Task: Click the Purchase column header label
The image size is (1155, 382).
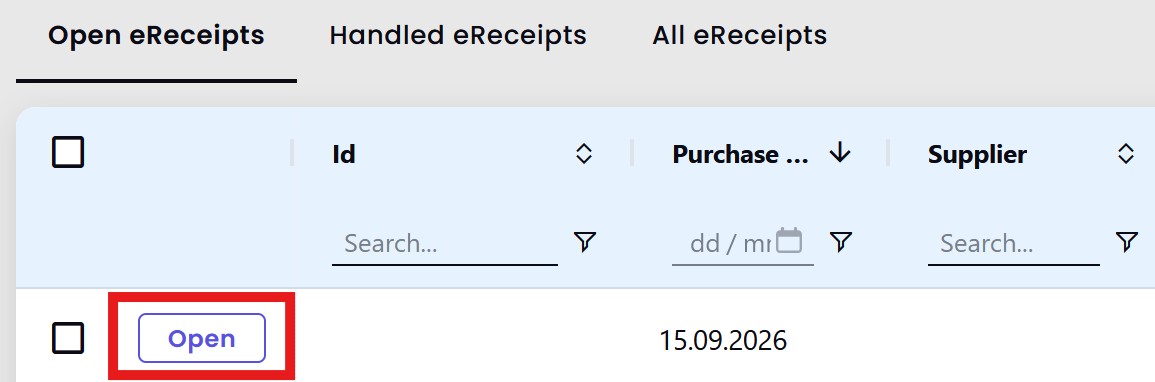Action: (741, 155)
